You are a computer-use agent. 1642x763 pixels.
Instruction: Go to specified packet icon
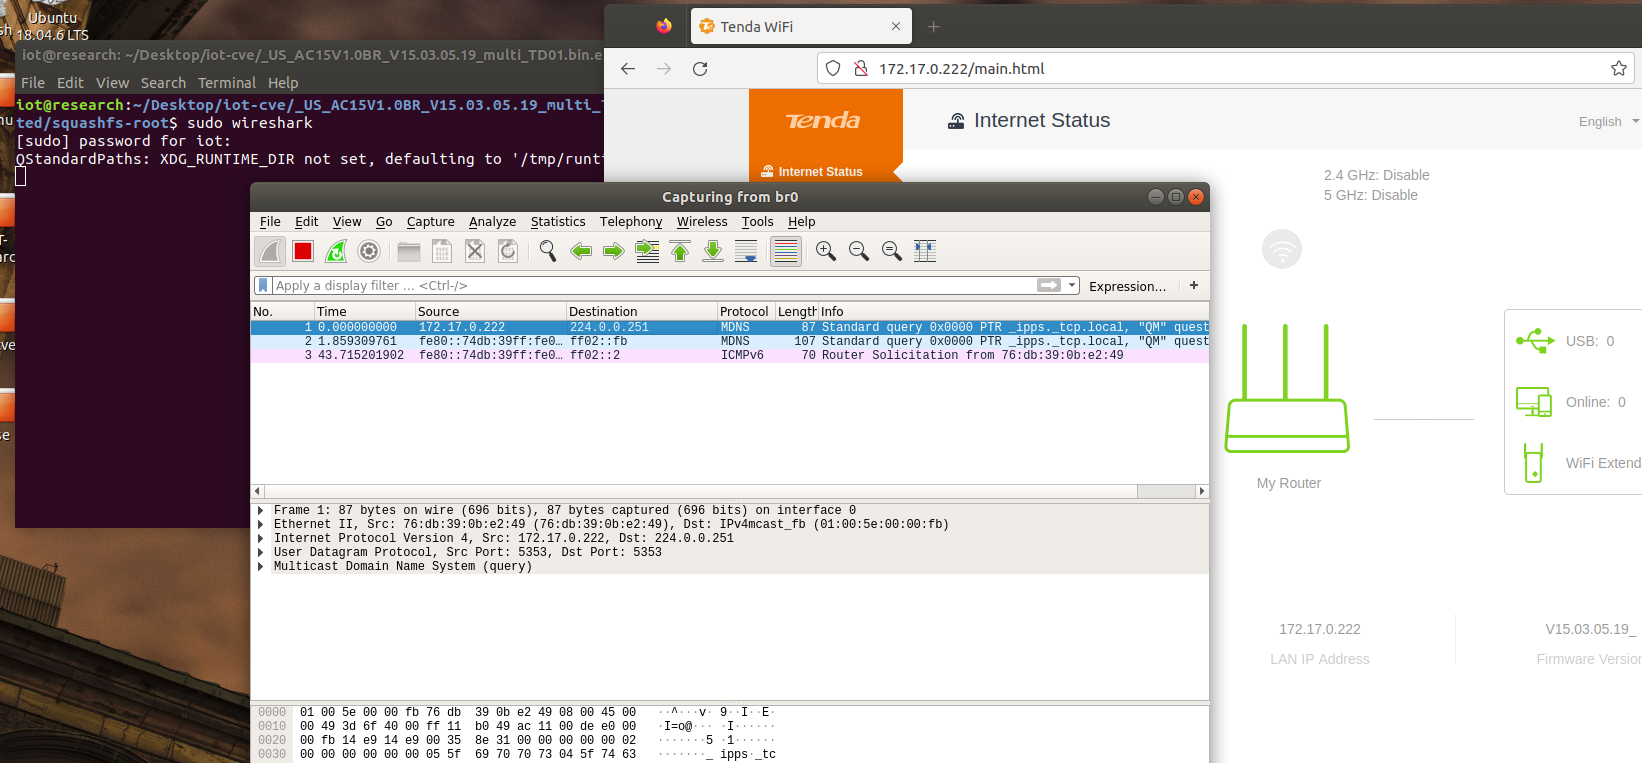tap(647, 251)
